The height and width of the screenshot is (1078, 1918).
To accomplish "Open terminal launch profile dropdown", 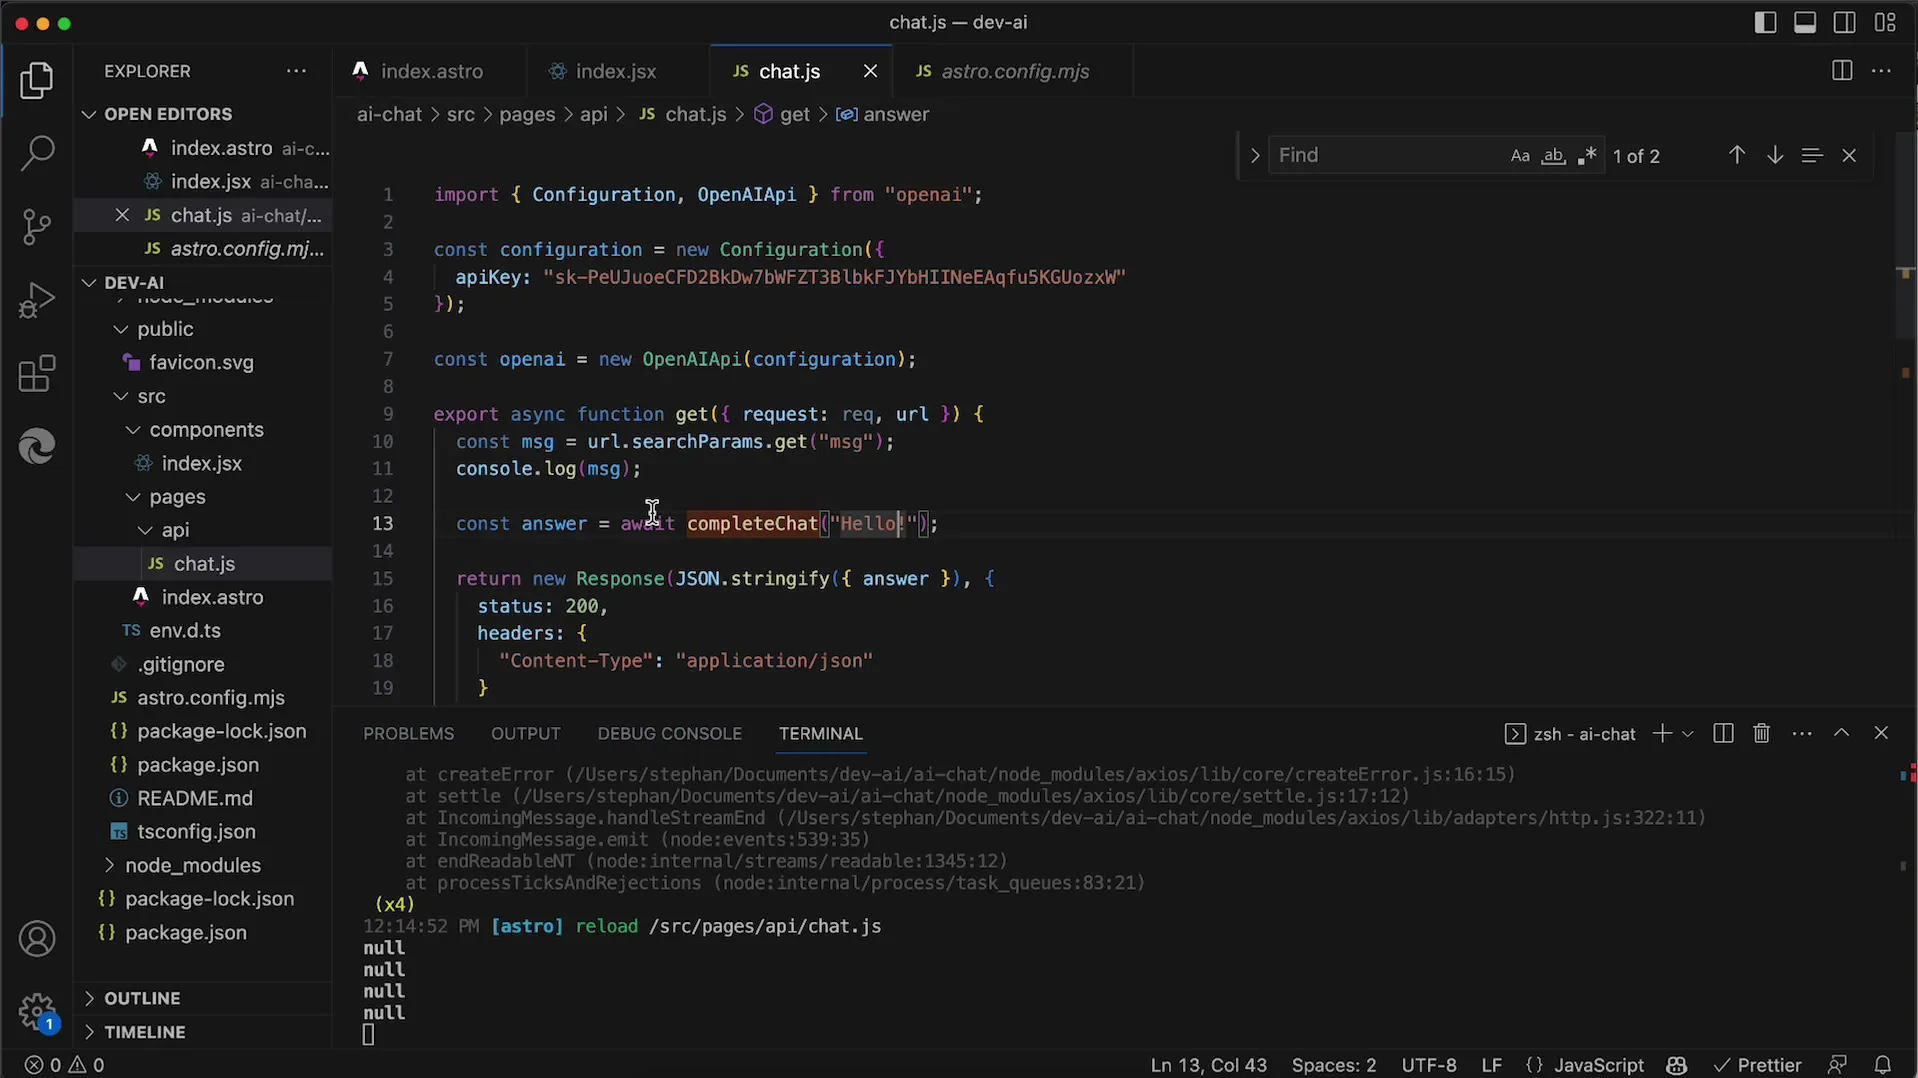I will pos(1687,733).
